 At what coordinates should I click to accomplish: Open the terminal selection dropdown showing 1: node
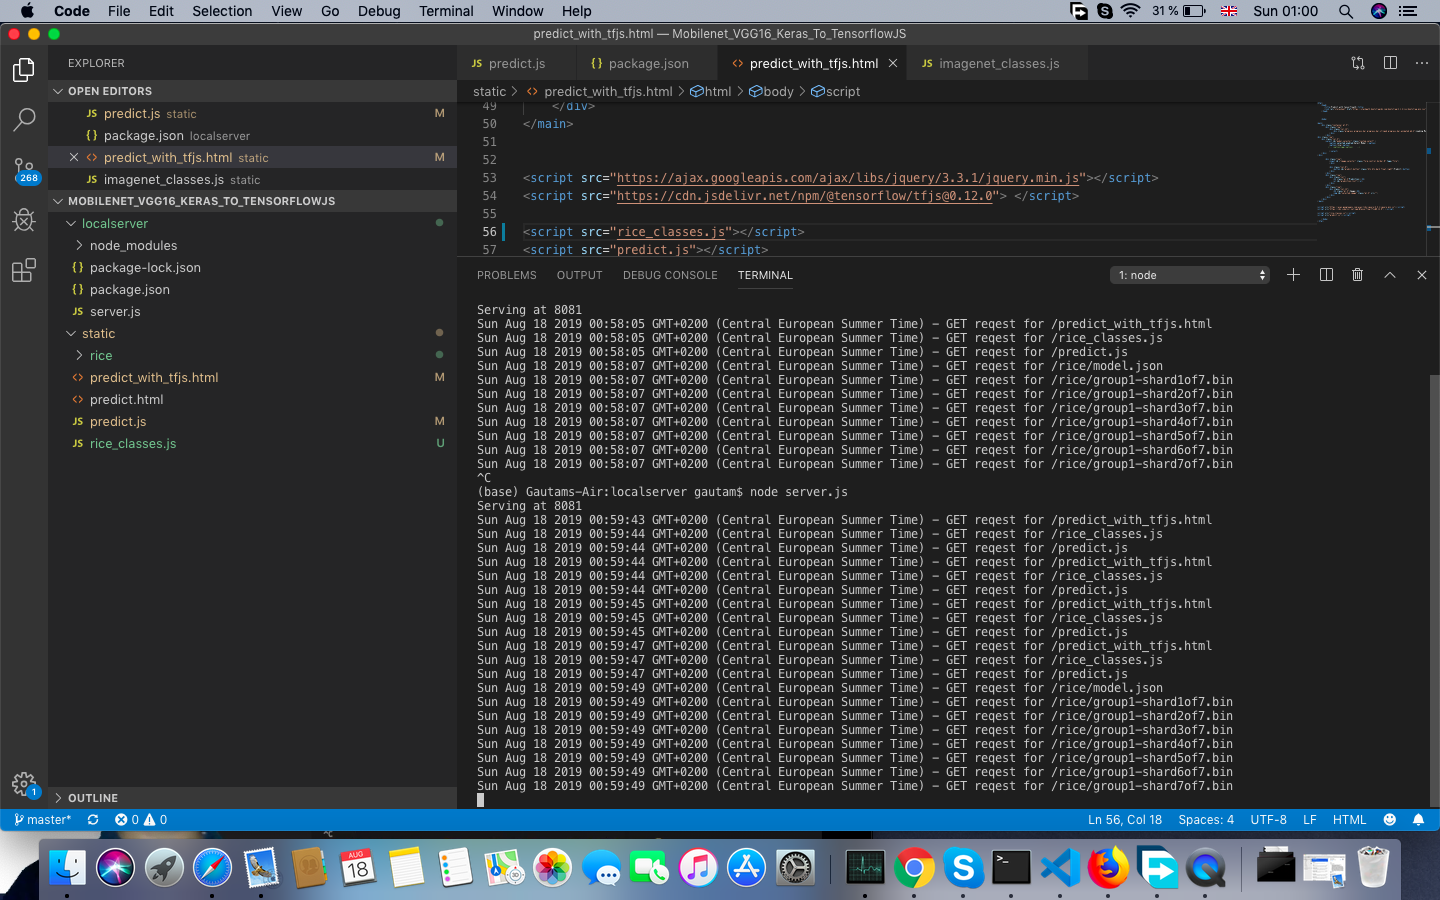[x=1189, y=274]
